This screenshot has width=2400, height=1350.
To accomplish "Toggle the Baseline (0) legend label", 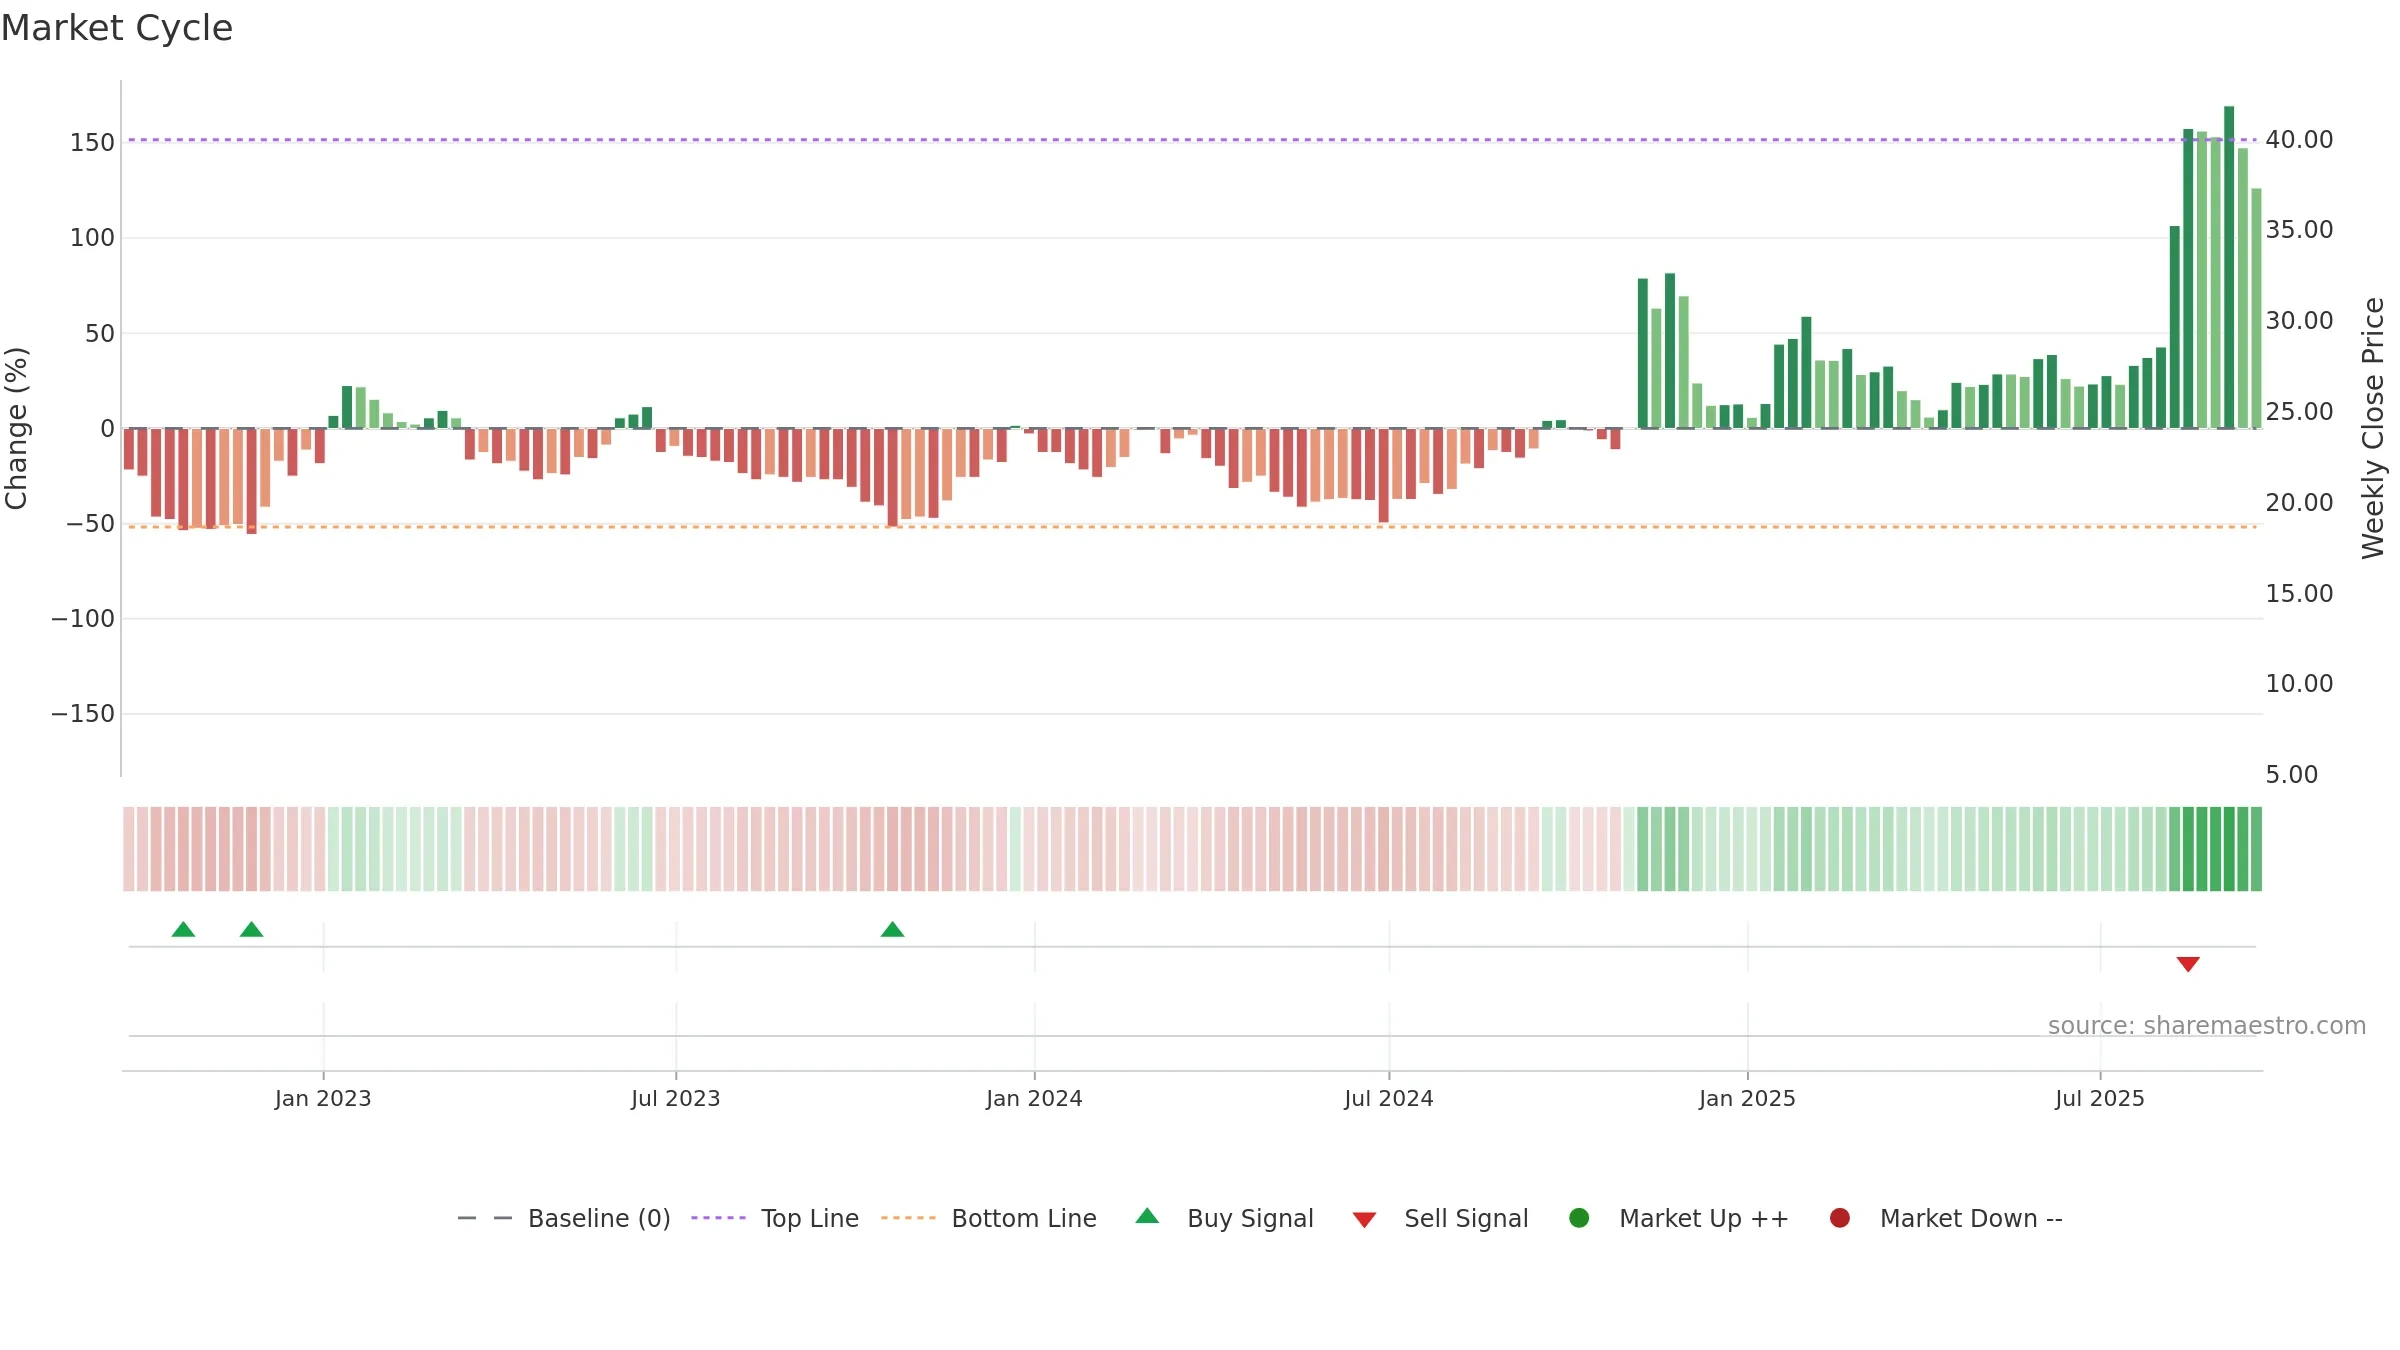I will [x=599, y=1218].
